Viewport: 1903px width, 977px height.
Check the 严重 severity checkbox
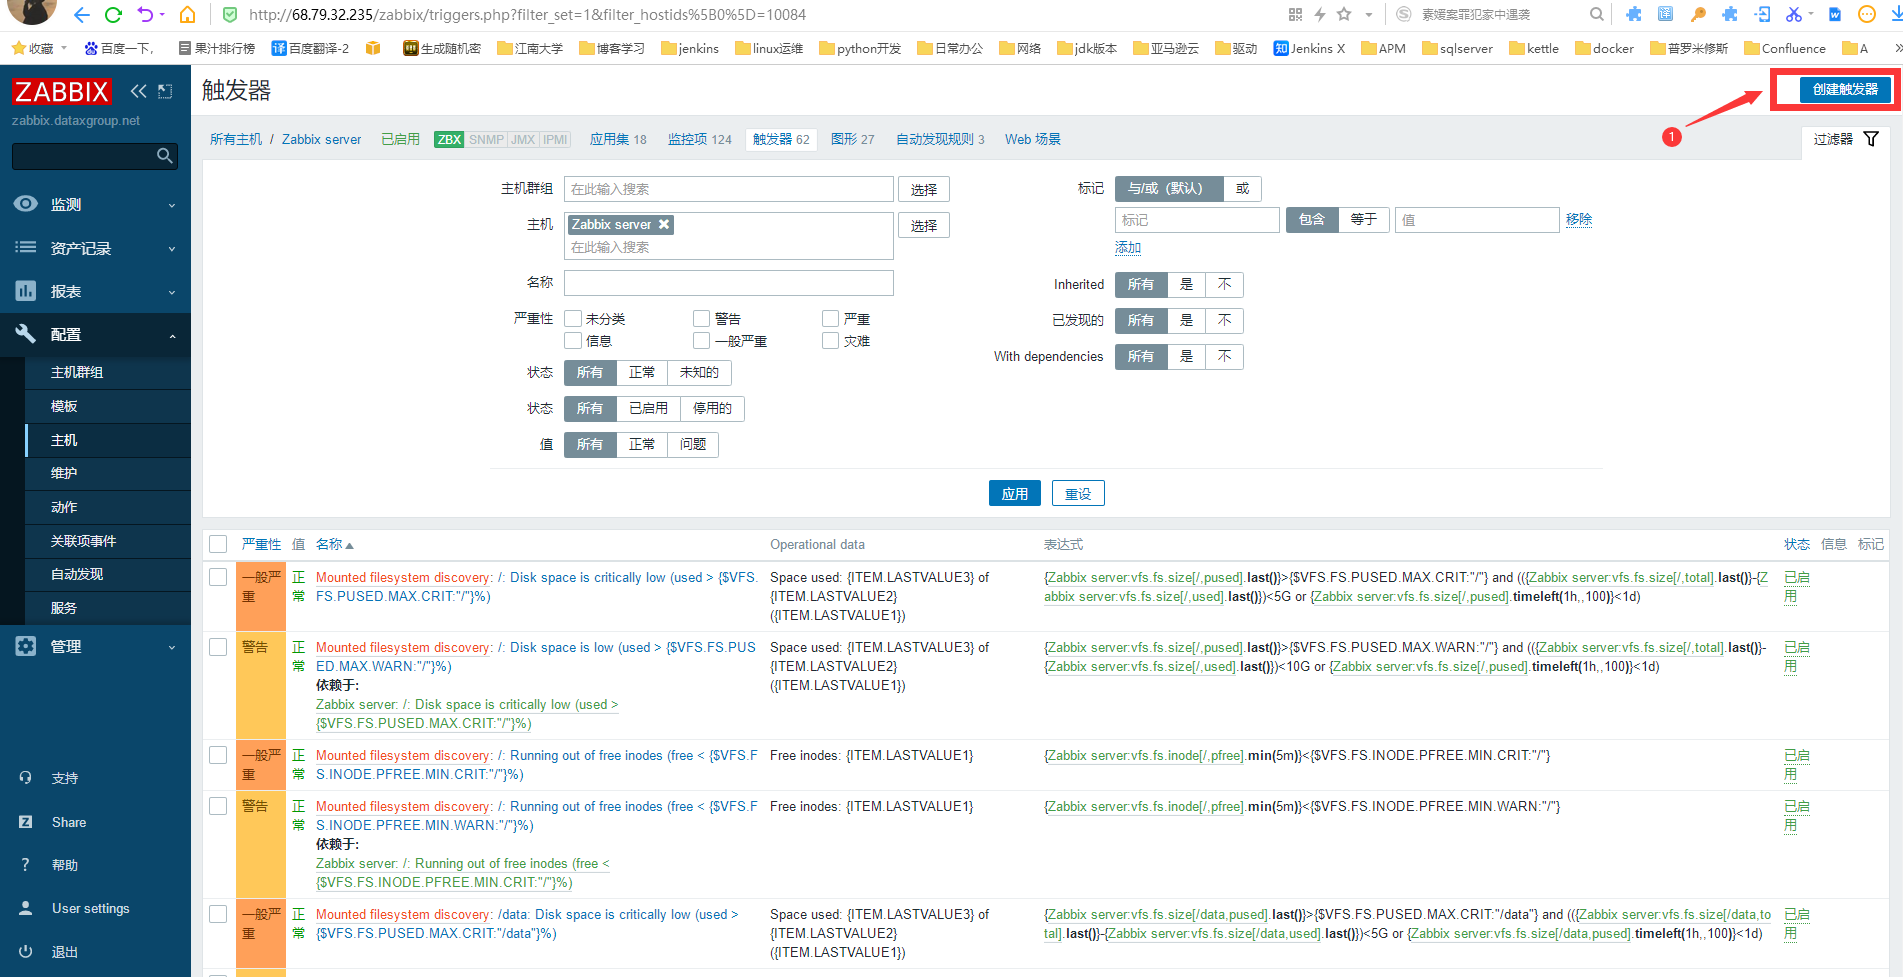[x=830, y=319]
